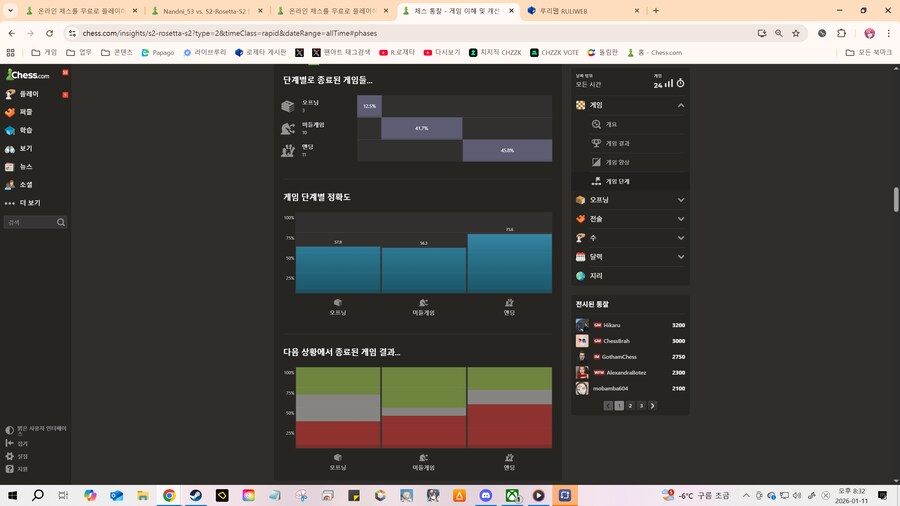Click the green win segment of 미들게임 results

[x=424, y=387]
